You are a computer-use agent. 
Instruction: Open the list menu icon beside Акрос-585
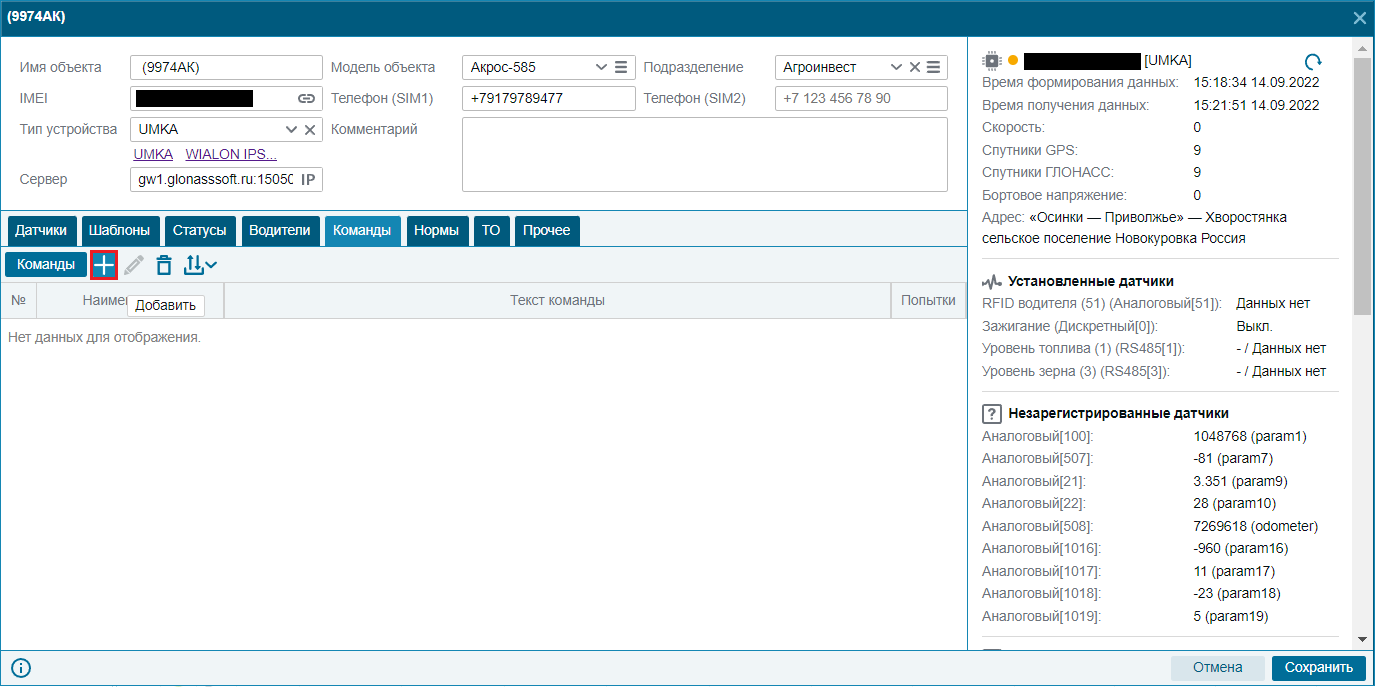point(621,67)
